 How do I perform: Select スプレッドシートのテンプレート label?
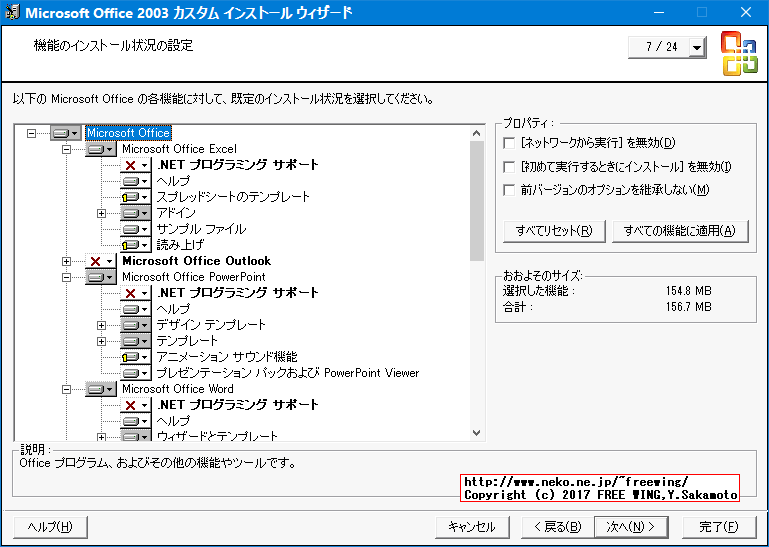tap(233, 197)
